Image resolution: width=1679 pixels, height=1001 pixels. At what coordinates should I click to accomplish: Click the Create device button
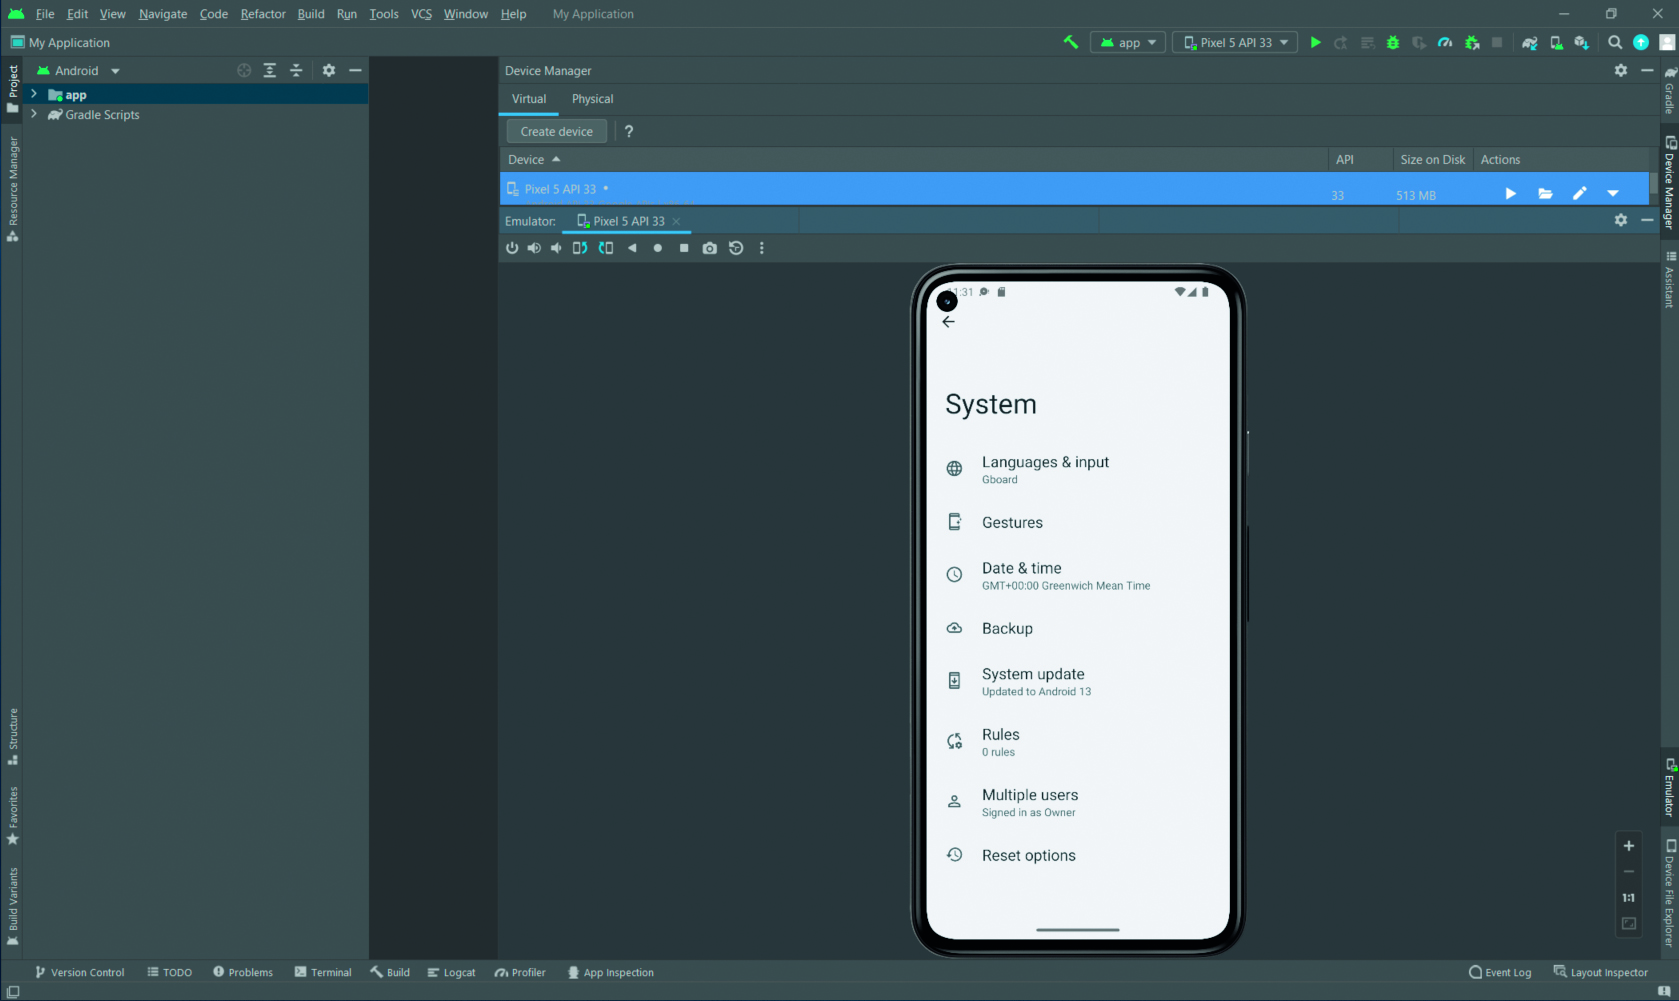click(556, 131)
